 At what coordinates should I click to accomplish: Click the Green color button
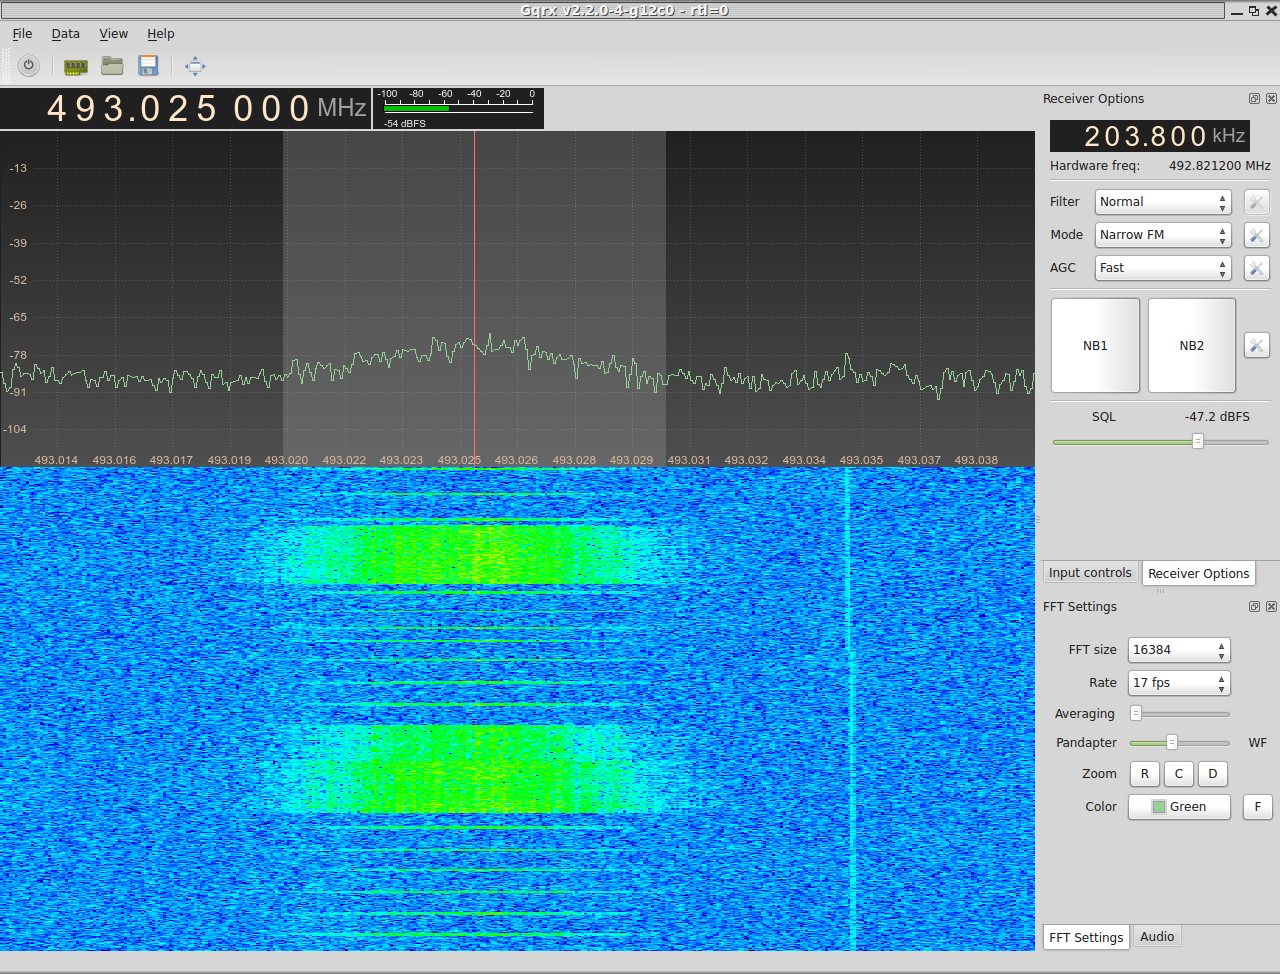[x=1179, y=807]
